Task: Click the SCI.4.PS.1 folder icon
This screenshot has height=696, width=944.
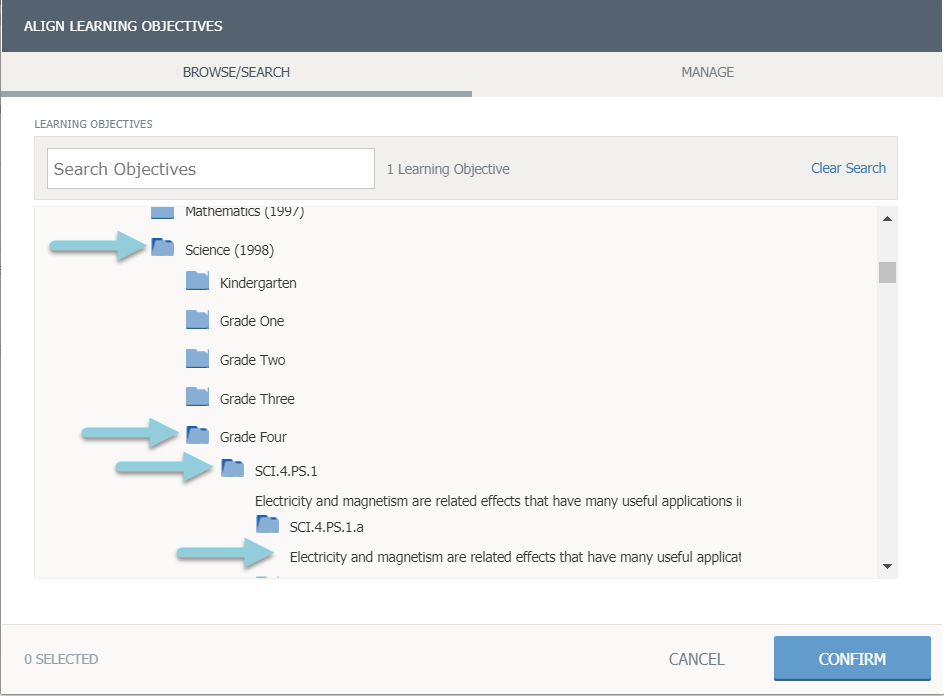Action: click(232, 469)
